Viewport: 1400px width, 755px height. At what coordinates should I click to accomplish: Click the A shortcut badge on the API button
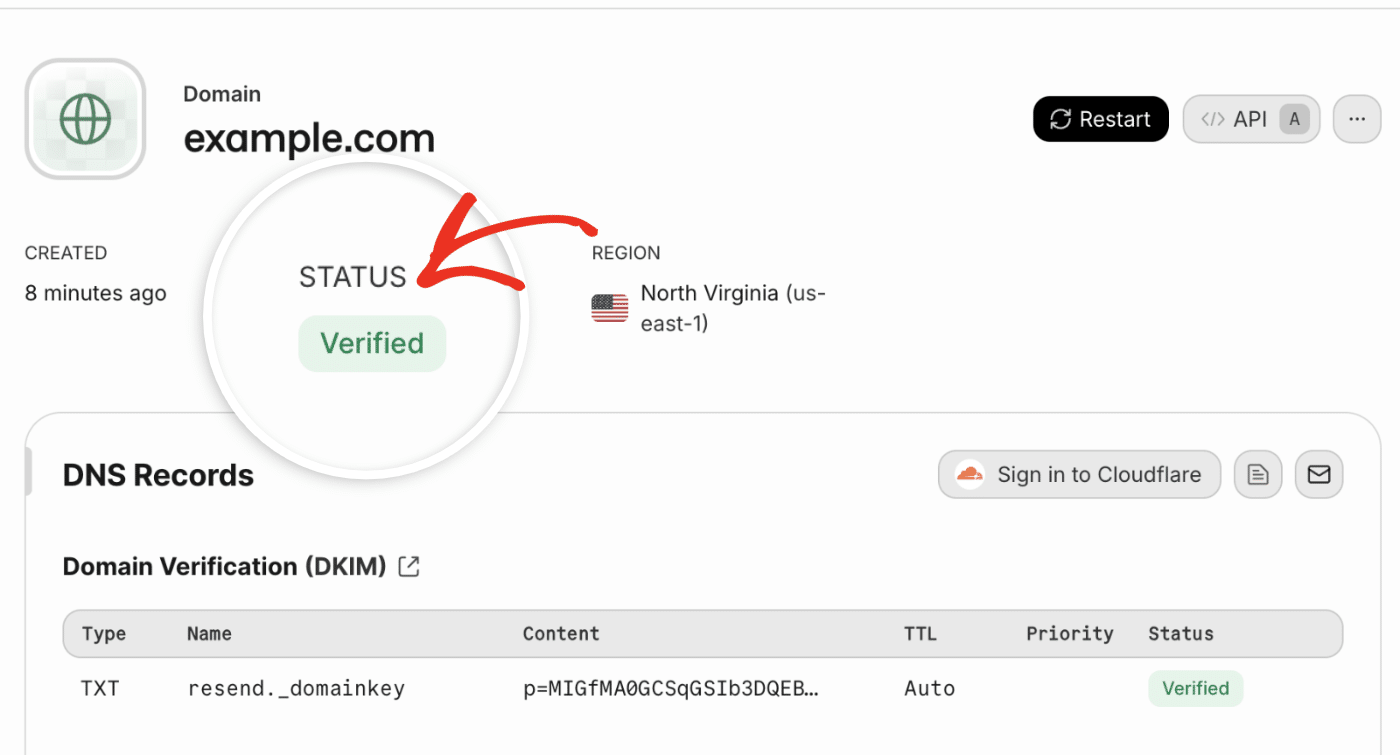pos(1294,118)
